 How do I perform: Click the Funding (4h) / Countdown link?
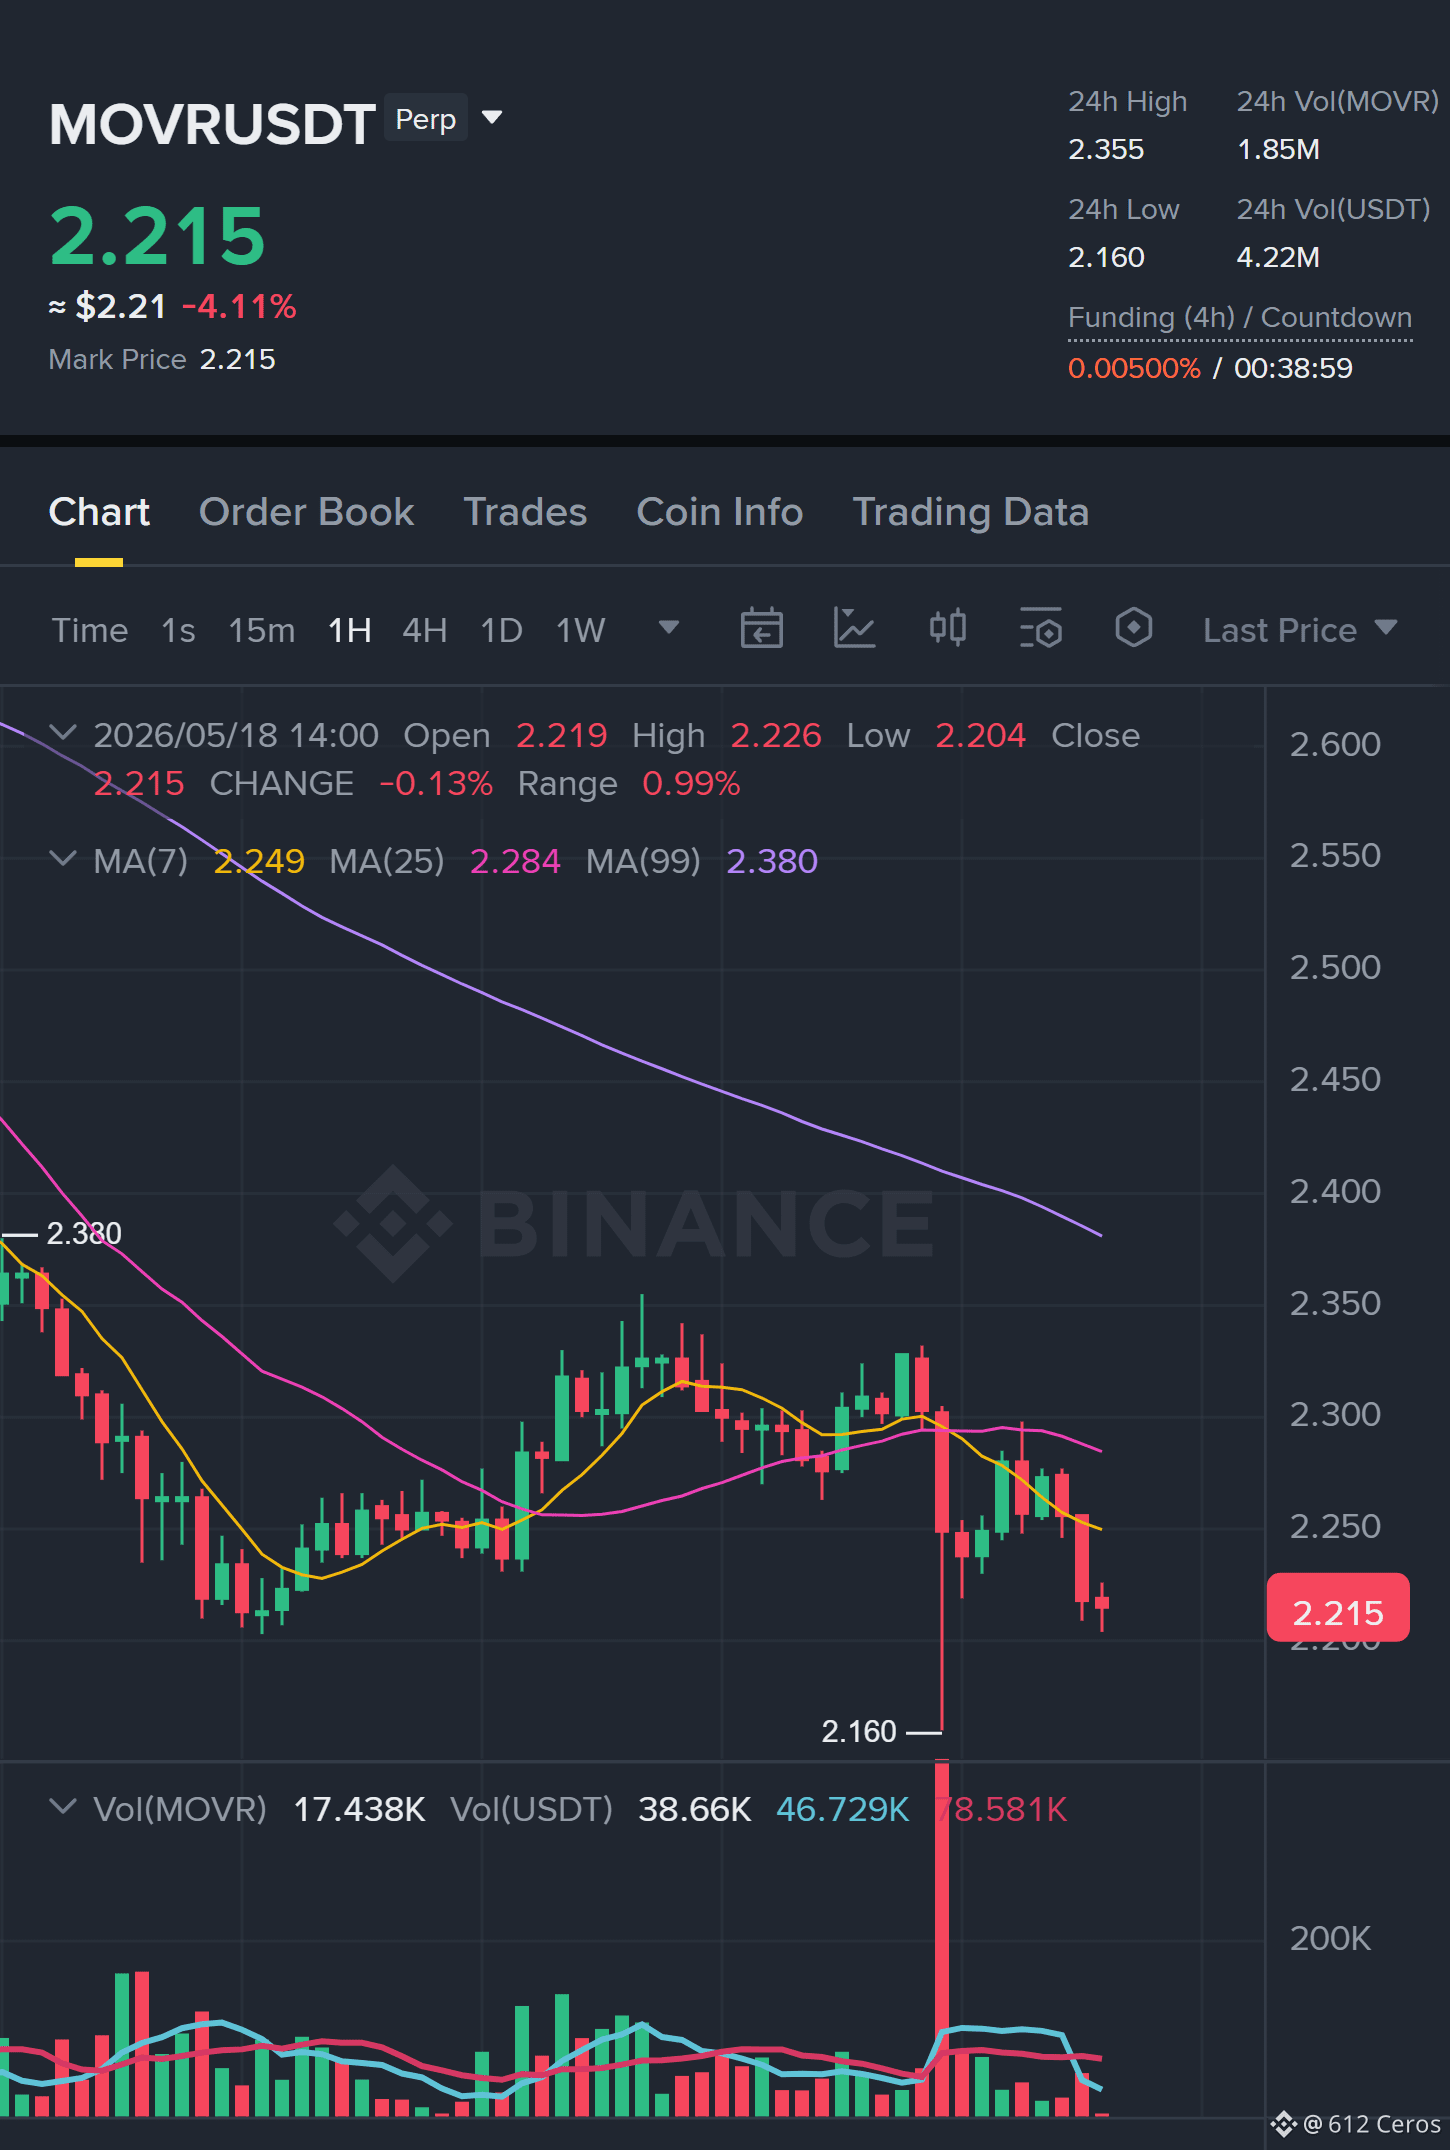click(x=1240, y=318)
